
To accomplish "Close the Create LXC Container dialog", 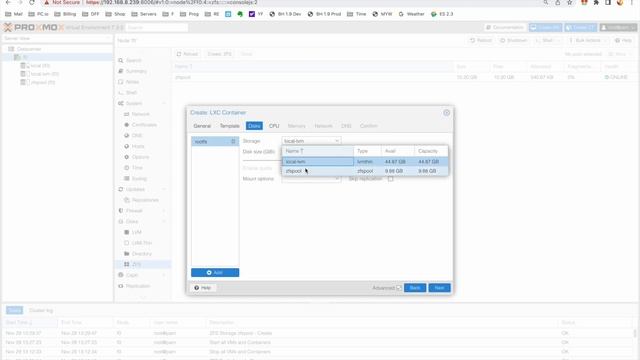I will tap(447, 113).
